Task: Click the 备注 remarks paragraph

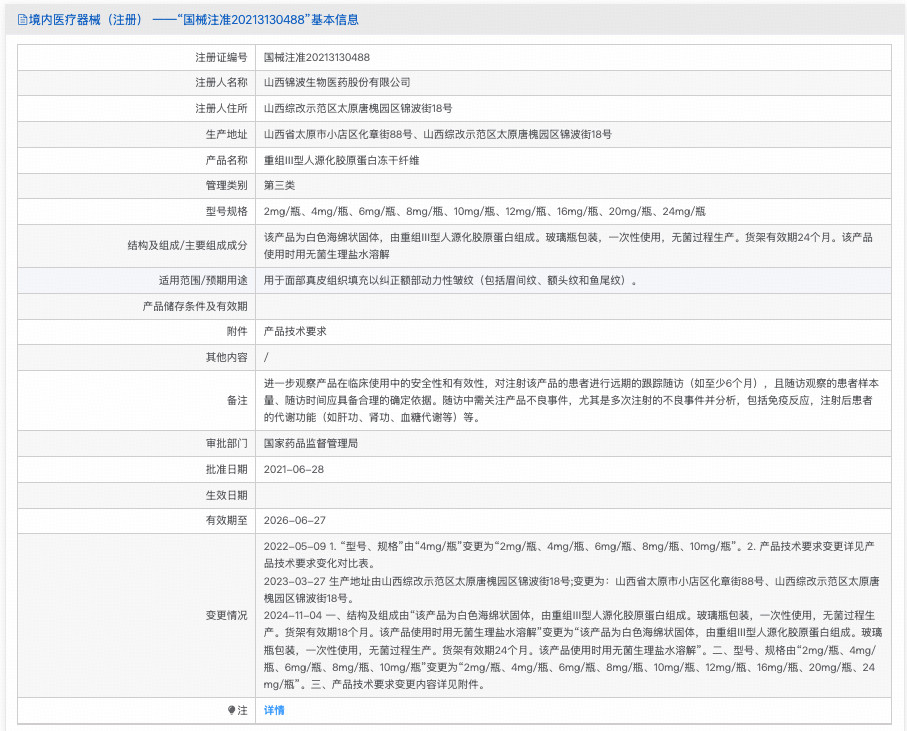Action: [571, 399]
